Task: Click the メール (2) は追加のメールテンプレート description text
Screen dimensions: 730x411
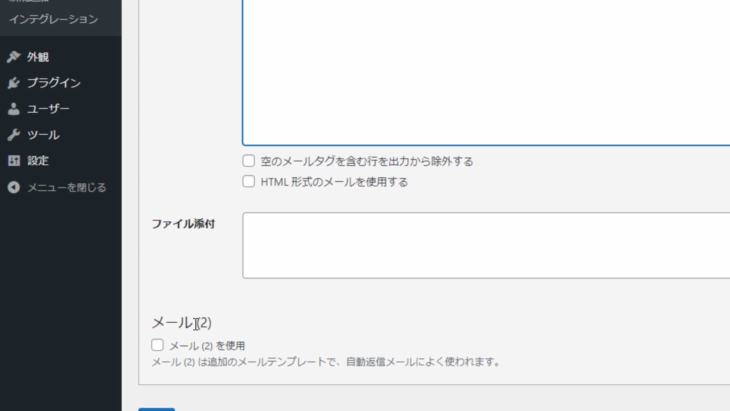Action: click(326, 362)
